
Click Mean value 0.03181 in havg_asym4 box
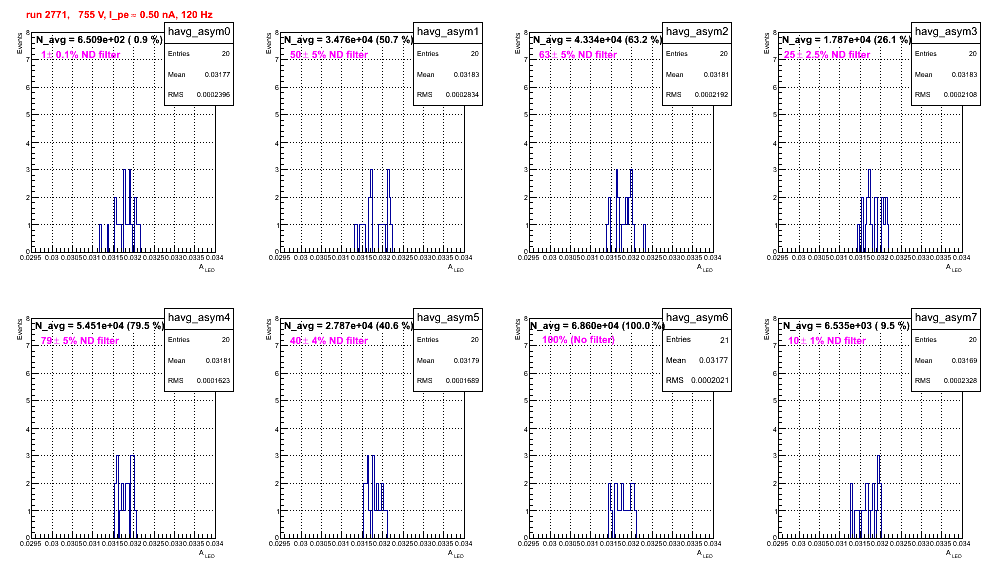(217, 361)
